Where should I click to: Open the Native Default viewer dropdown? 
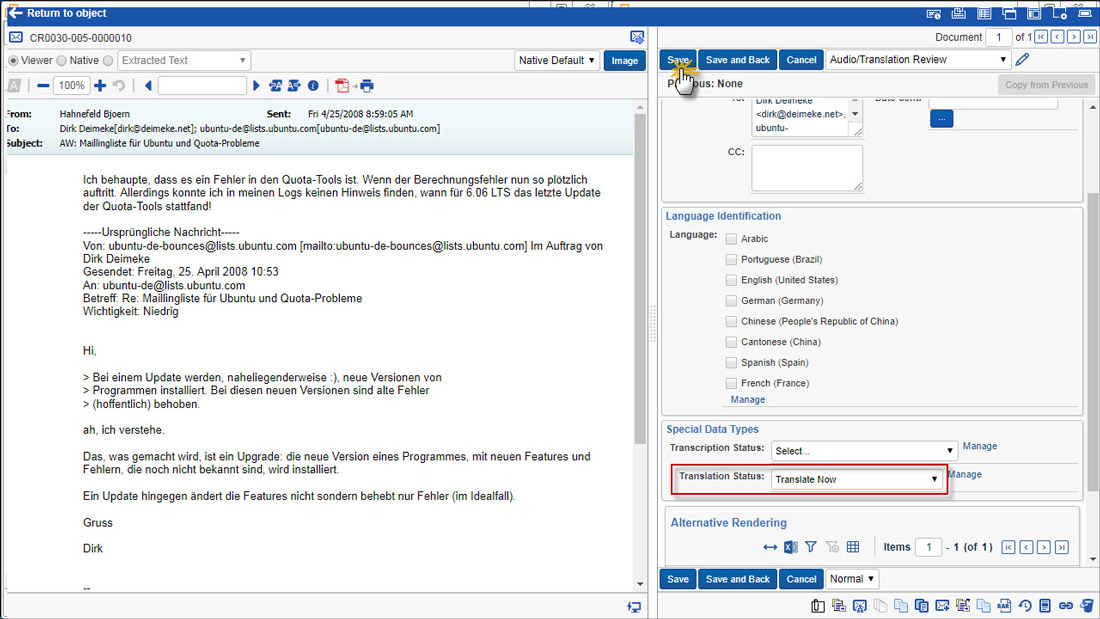click(x=557, y=61)
